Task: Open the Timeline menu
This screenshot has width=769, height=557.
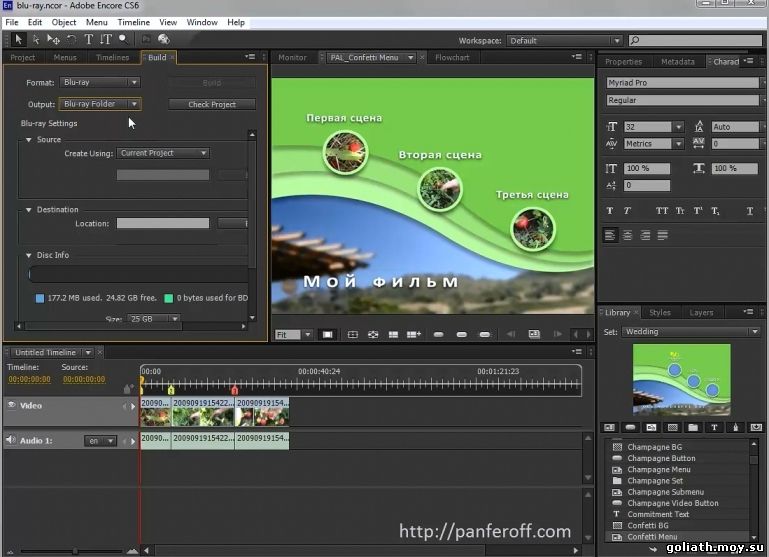Action: click(x=133, y=22)
